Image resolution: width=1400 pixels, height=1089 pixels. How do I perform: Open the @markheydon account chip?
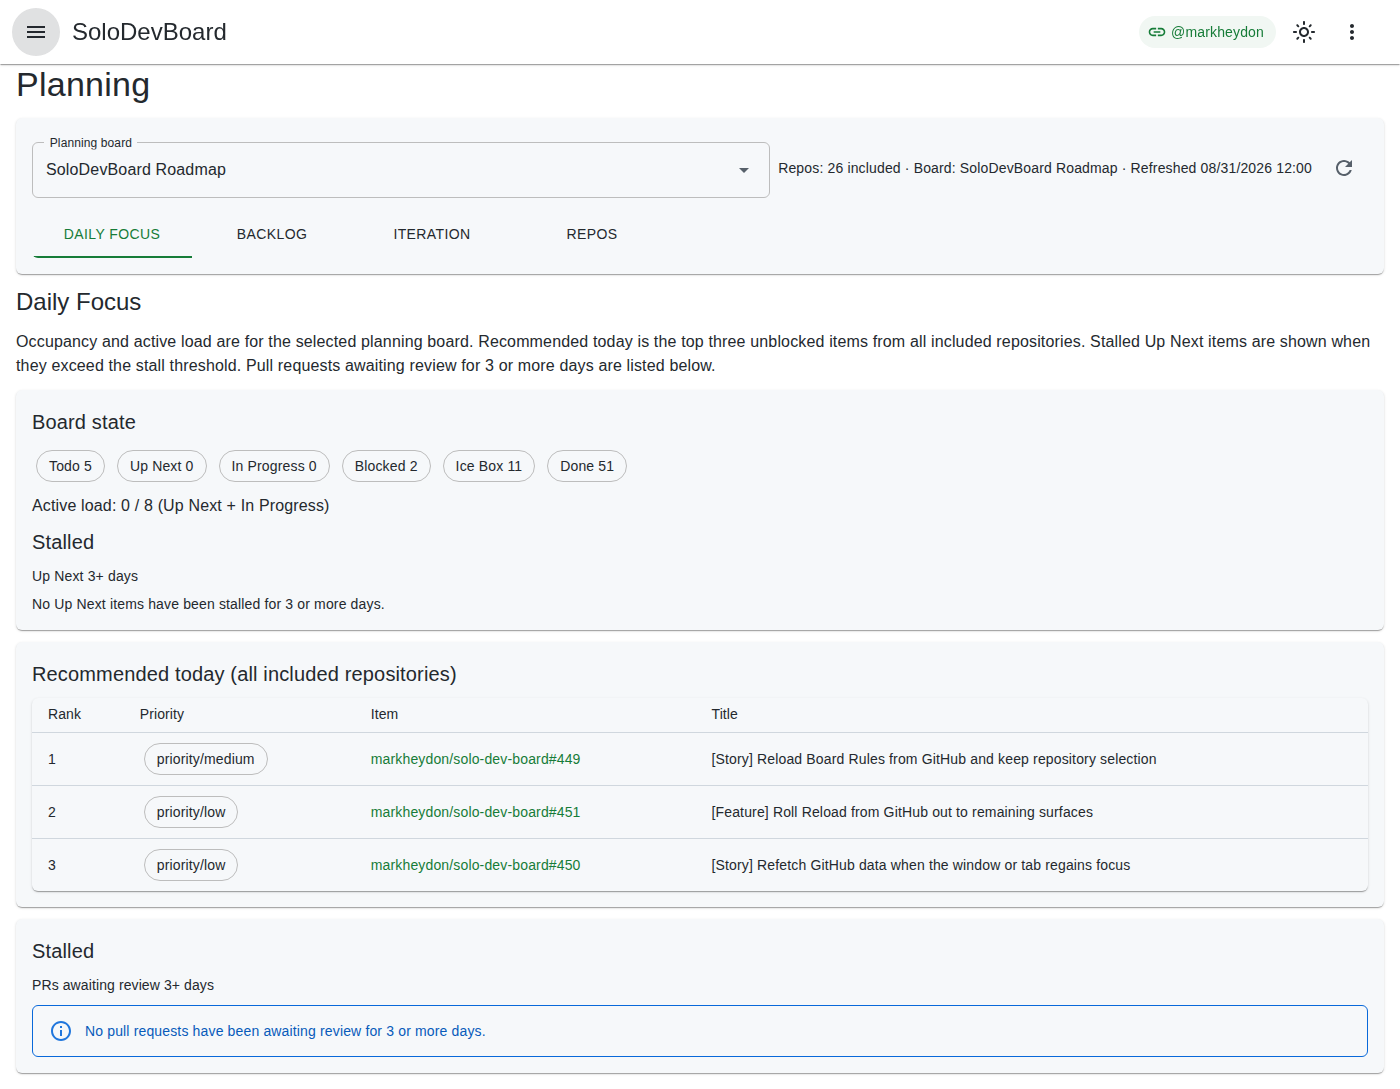[1207, 32]
